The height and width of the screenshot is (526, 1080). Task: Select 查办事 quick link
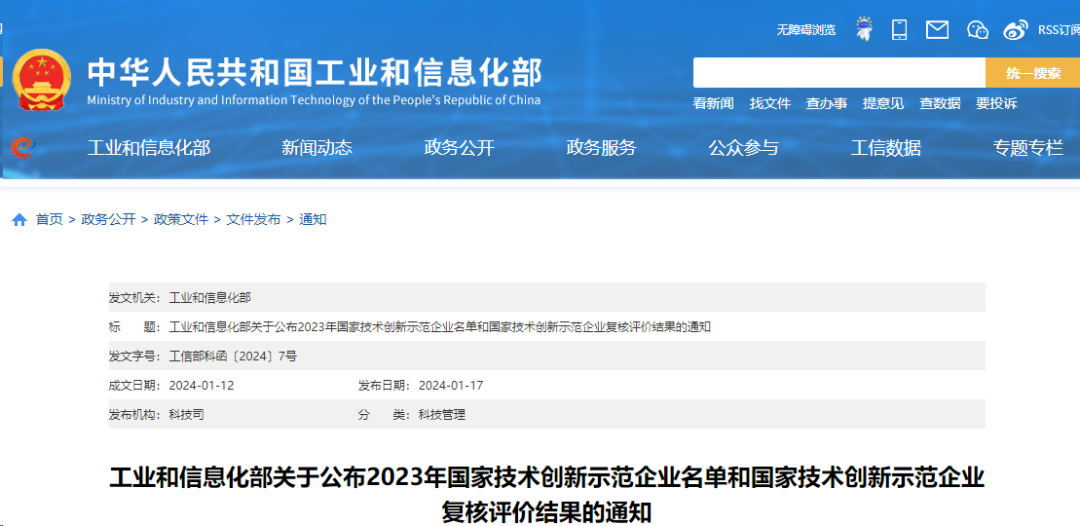pyautogui.click(x=827, y=104)
